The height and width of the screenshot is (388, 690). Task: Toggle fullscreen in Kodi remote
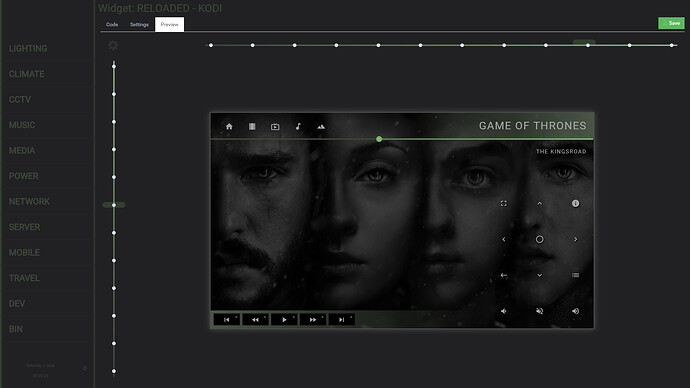point(503,204)
